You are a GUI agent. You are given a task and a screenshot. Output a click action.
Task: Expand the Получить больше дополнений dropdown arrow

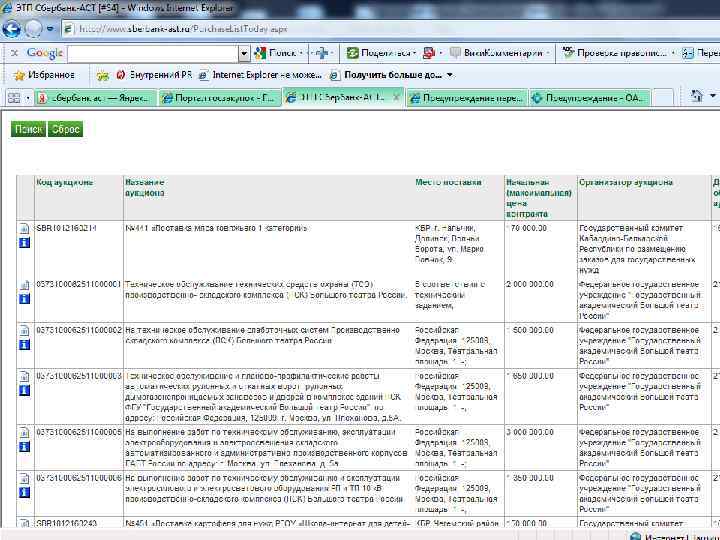click(450, 75)
